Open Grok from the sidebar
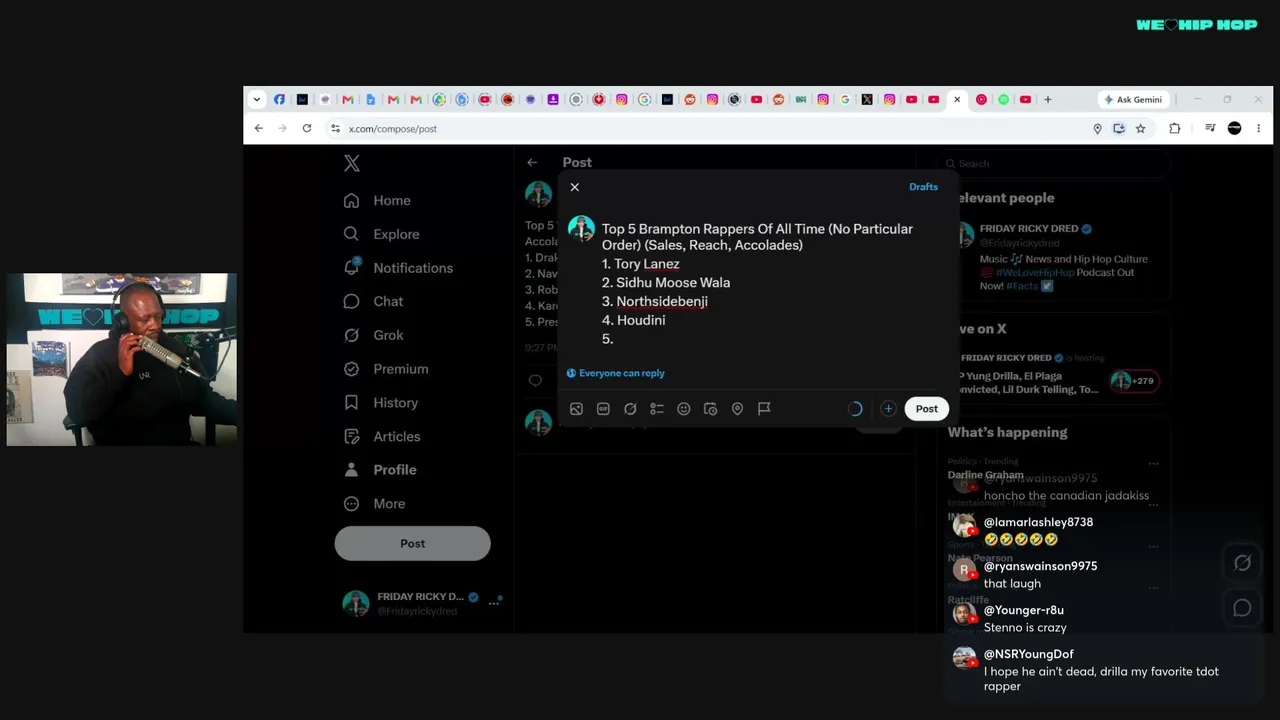 [x=375, y=335]
